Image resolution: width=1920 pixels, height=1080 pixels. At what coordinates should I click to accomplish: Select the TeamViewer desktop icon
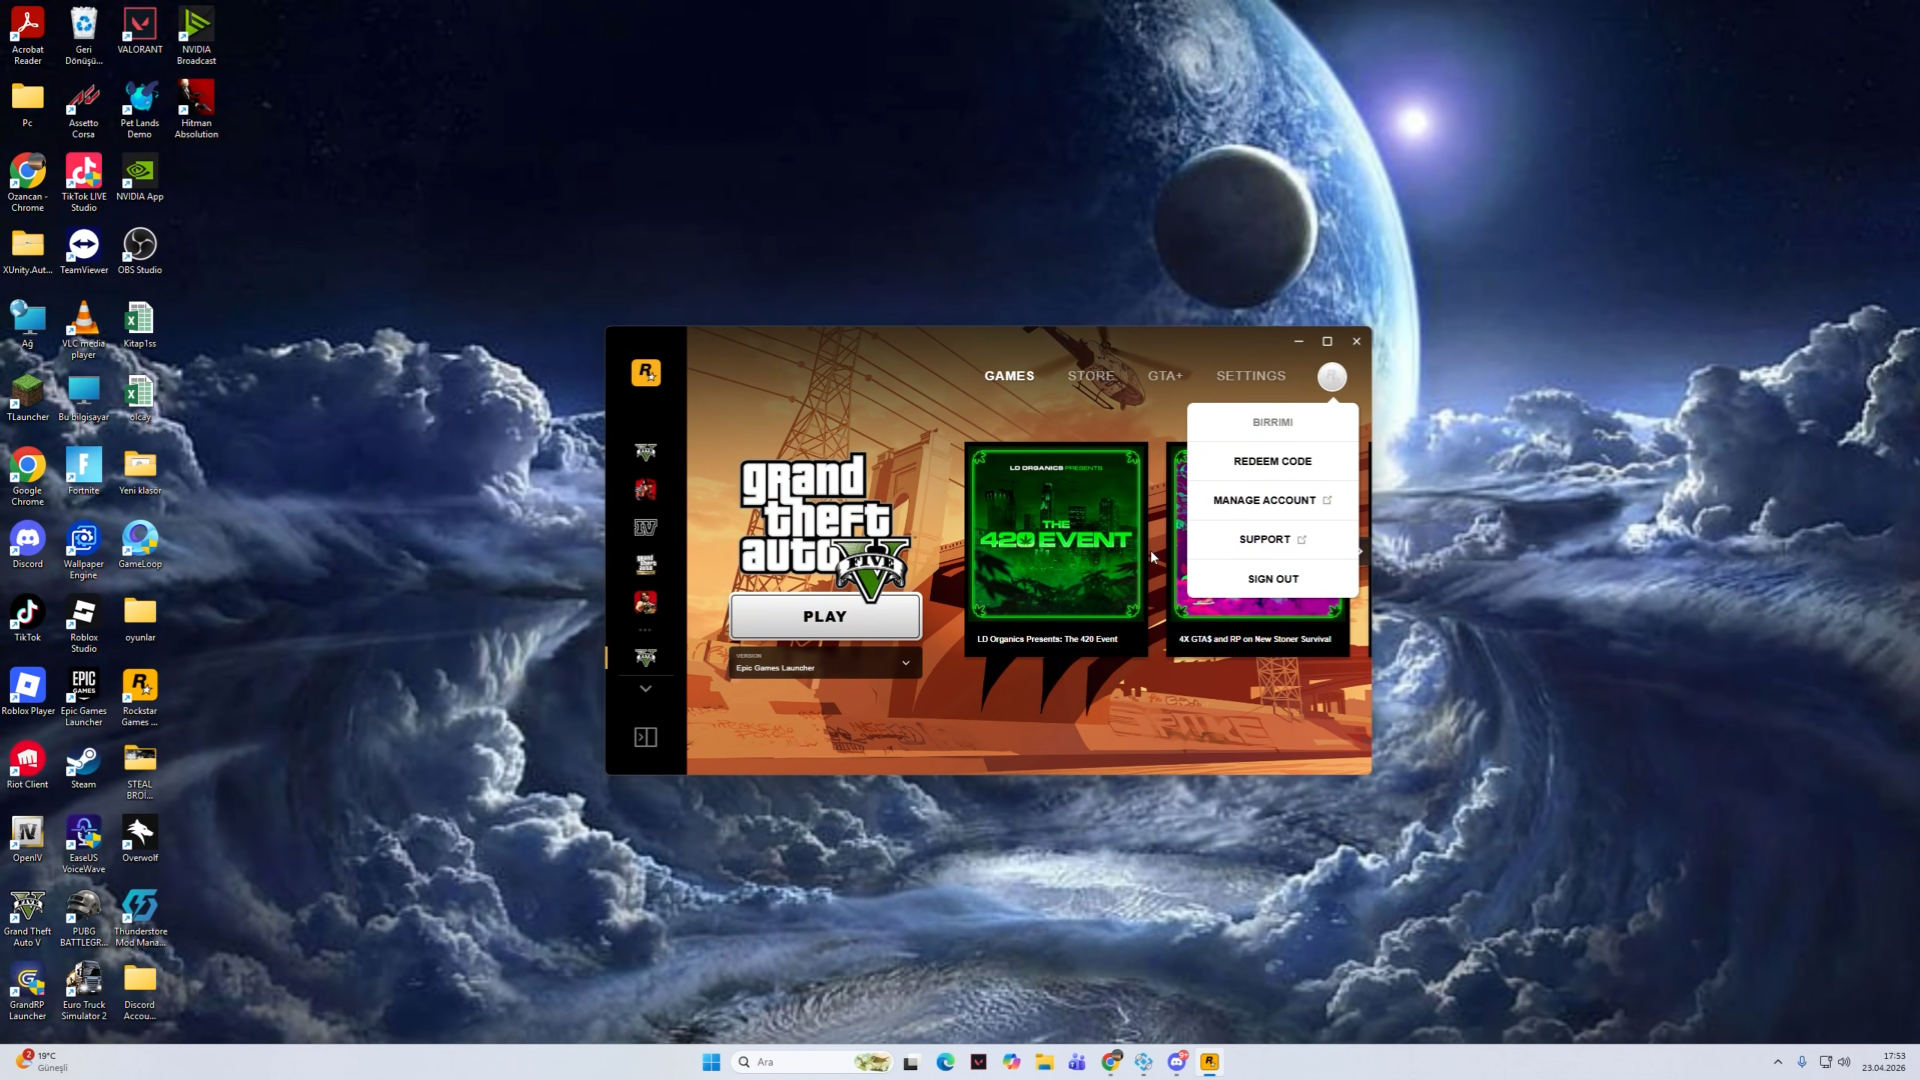(84, 251)
